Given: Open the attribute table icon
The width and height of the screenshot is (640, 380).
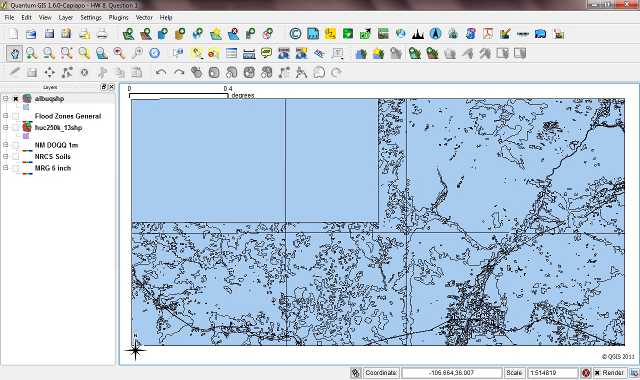Looking at the screenshot, I should [231, 53].
